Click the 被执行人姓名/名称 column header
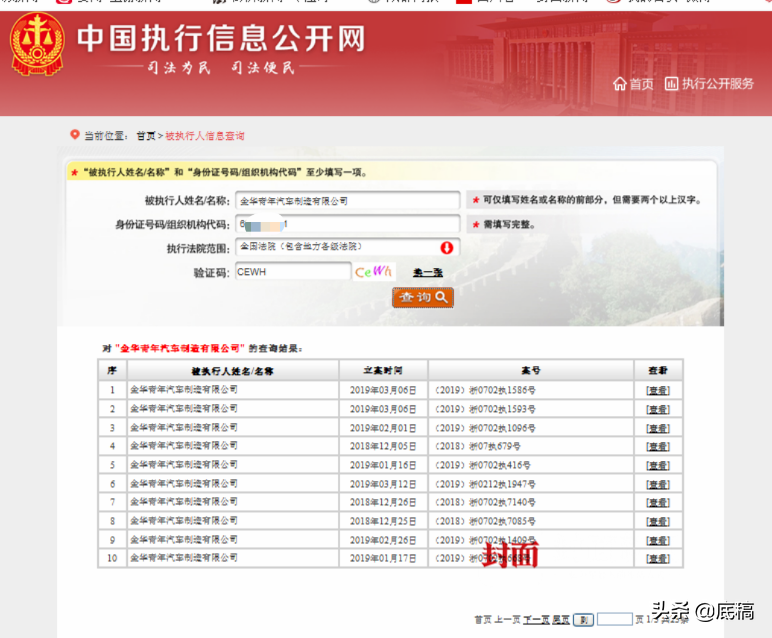Image resolution: width=772 pixels, height=638 pixels. [232, 371]
